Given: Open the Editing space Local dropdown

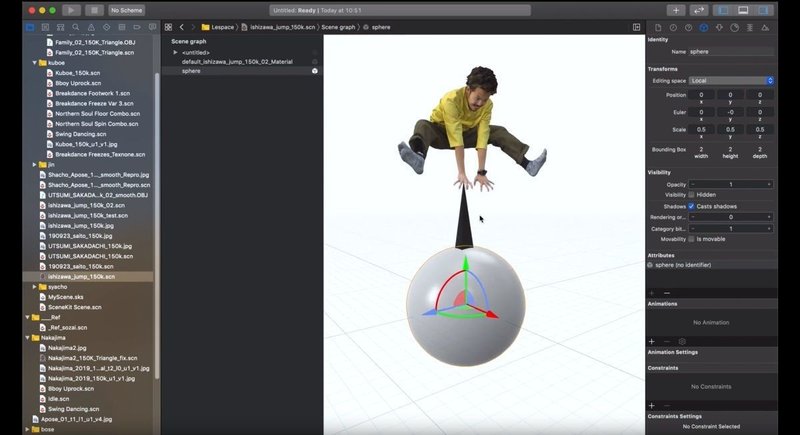Looking at the screenshot, I should pos(731,81).
